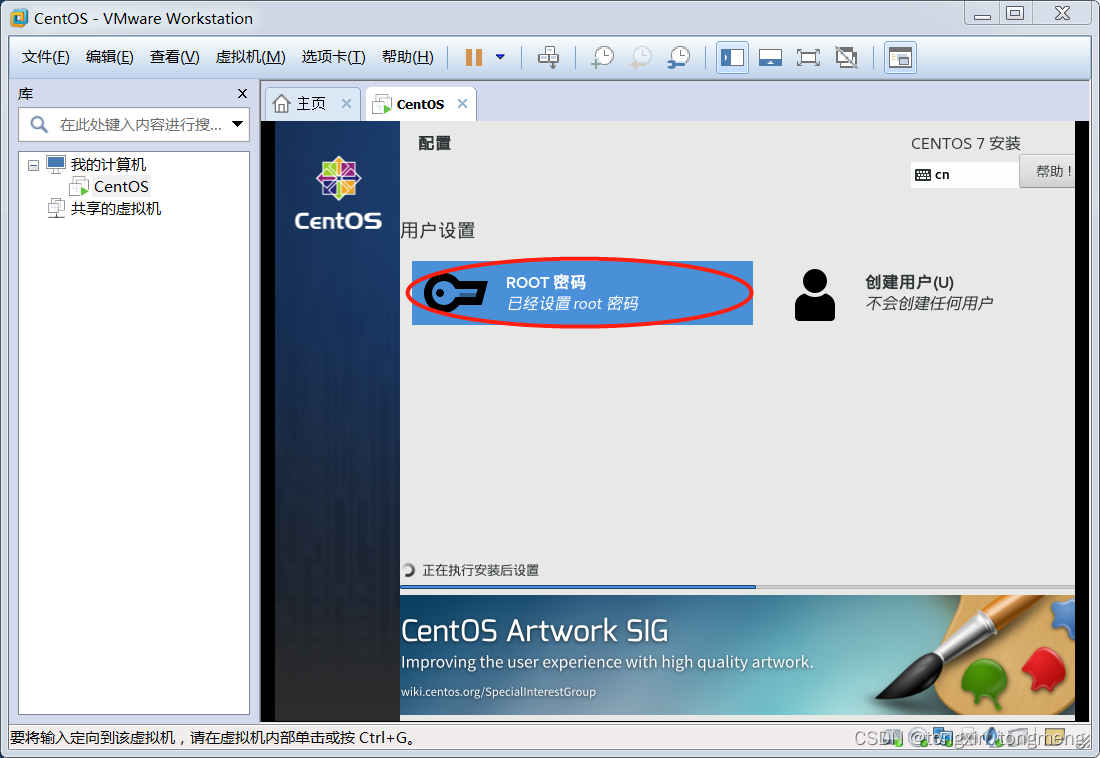Click the cn keyboard layout indicator
Viewport: 1100px width, 758px height.
coord(965,175)
